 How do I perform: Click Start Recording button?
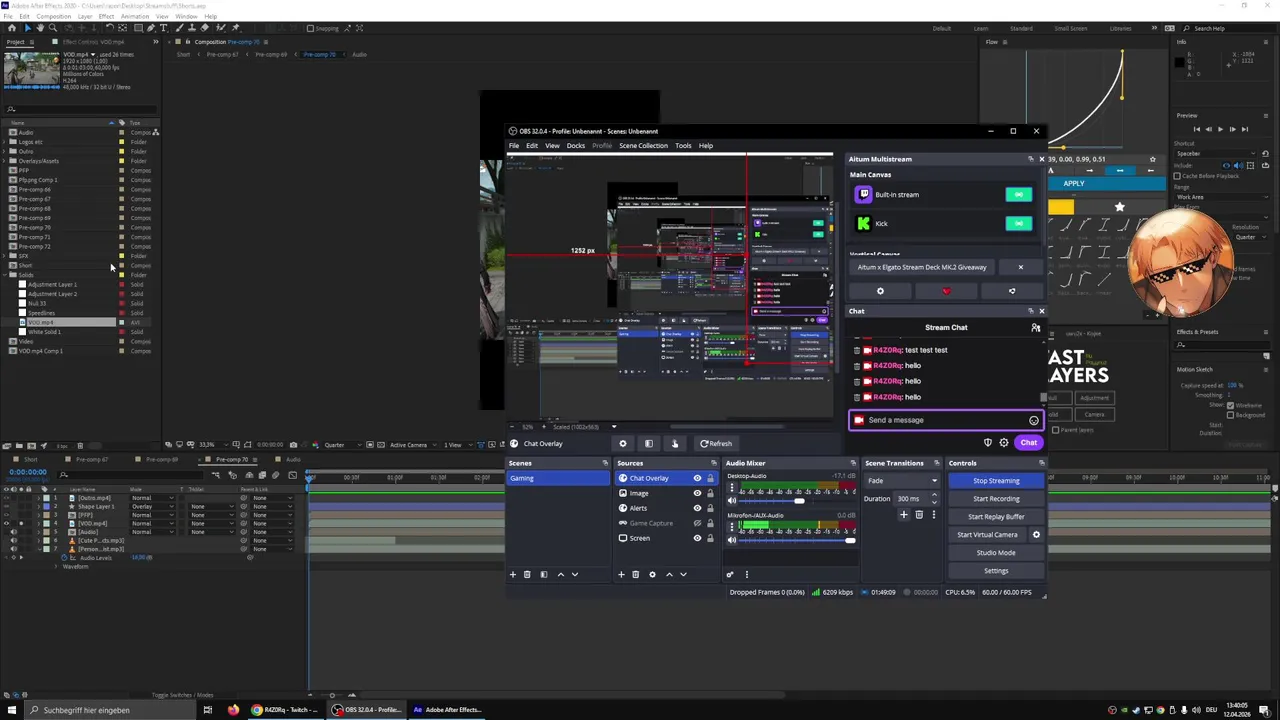pos(996,499)
